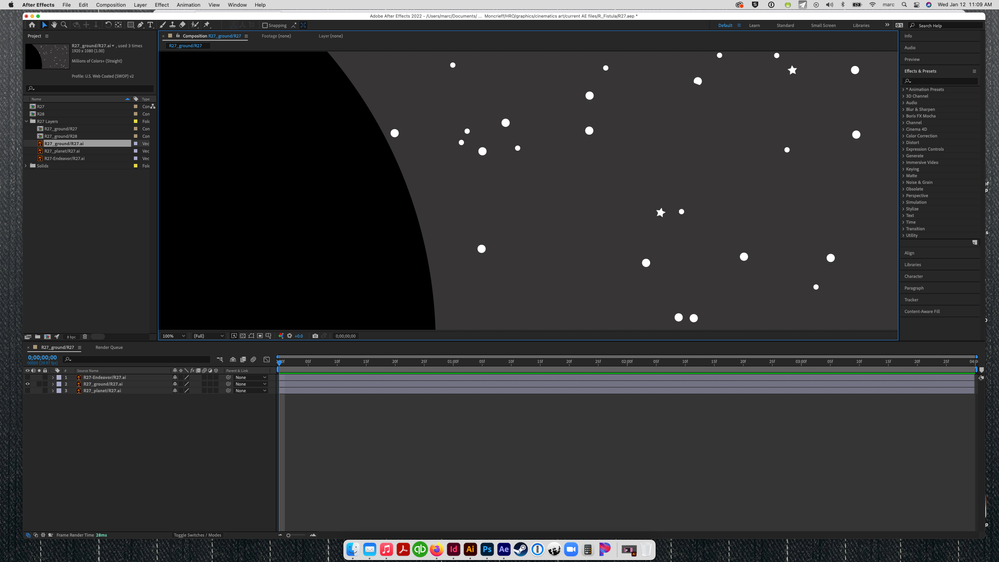Open the Effect menu
Screen dimensions: 999x562
point(162,4)
